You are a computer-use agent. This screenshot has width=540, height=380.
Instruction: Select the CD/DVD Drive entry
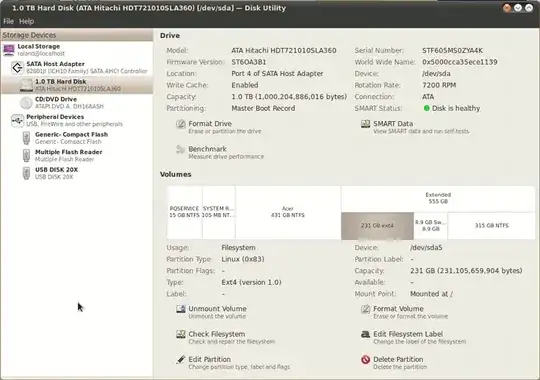[x=77, y=103]
